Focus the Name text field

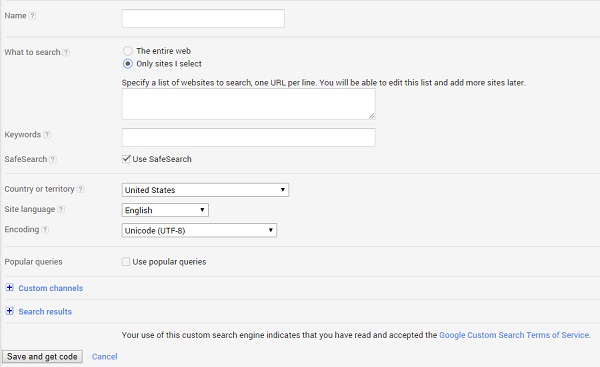(203, 18)
